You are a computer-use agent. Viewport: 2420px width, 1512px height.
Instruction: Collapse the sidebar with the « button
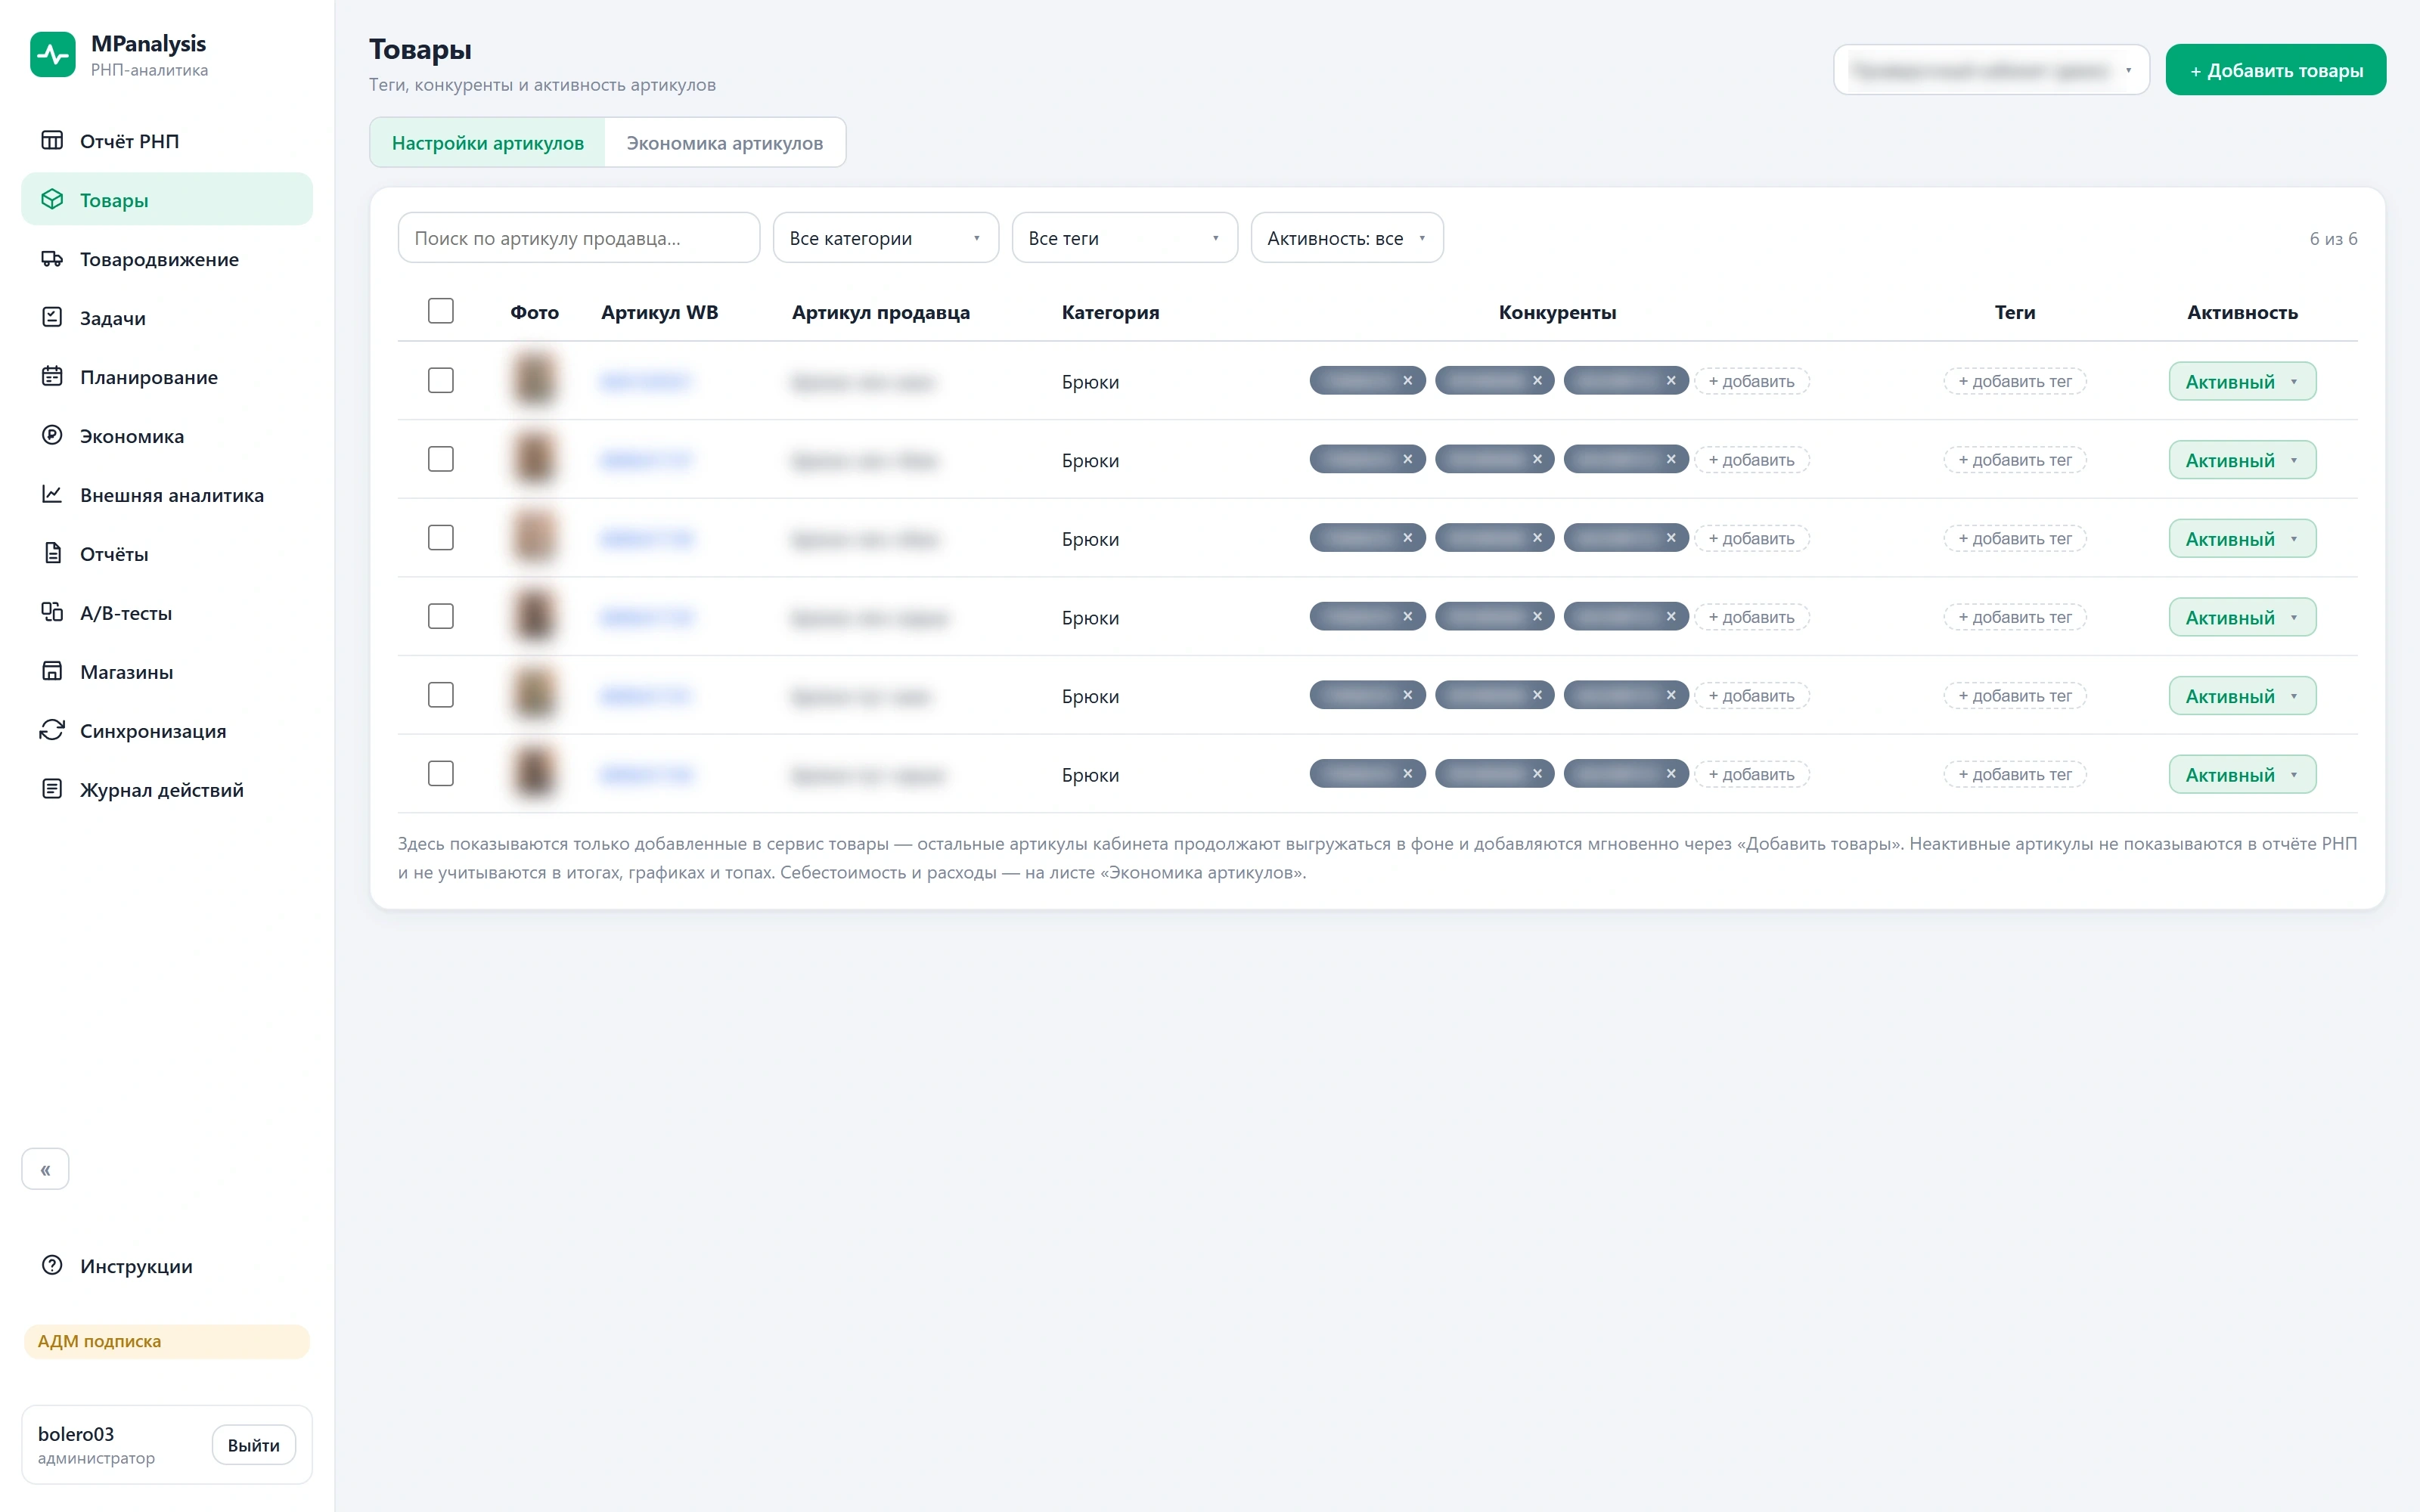[x=45, y=1169]
